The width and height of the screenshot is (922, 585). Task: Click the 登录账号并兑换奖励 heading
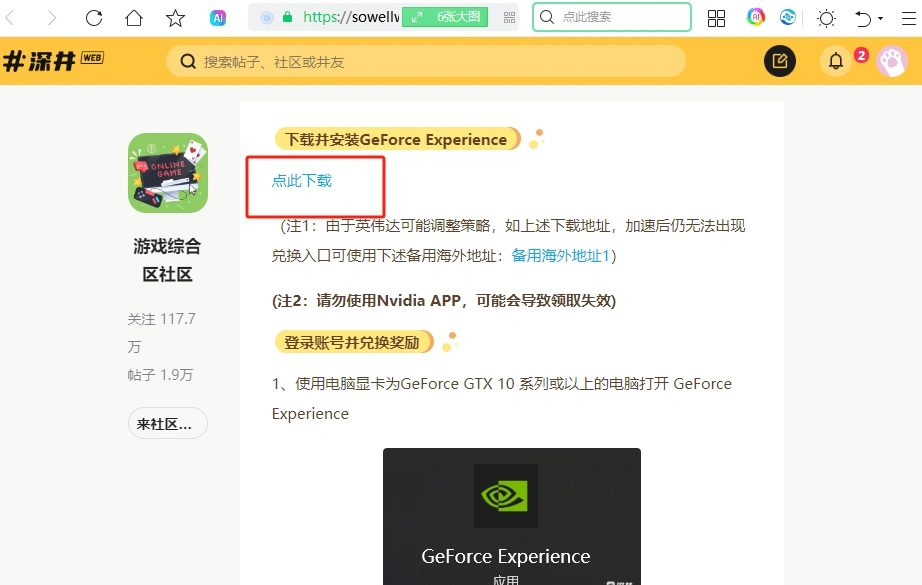pyautogui.click(x=353, y=342)
